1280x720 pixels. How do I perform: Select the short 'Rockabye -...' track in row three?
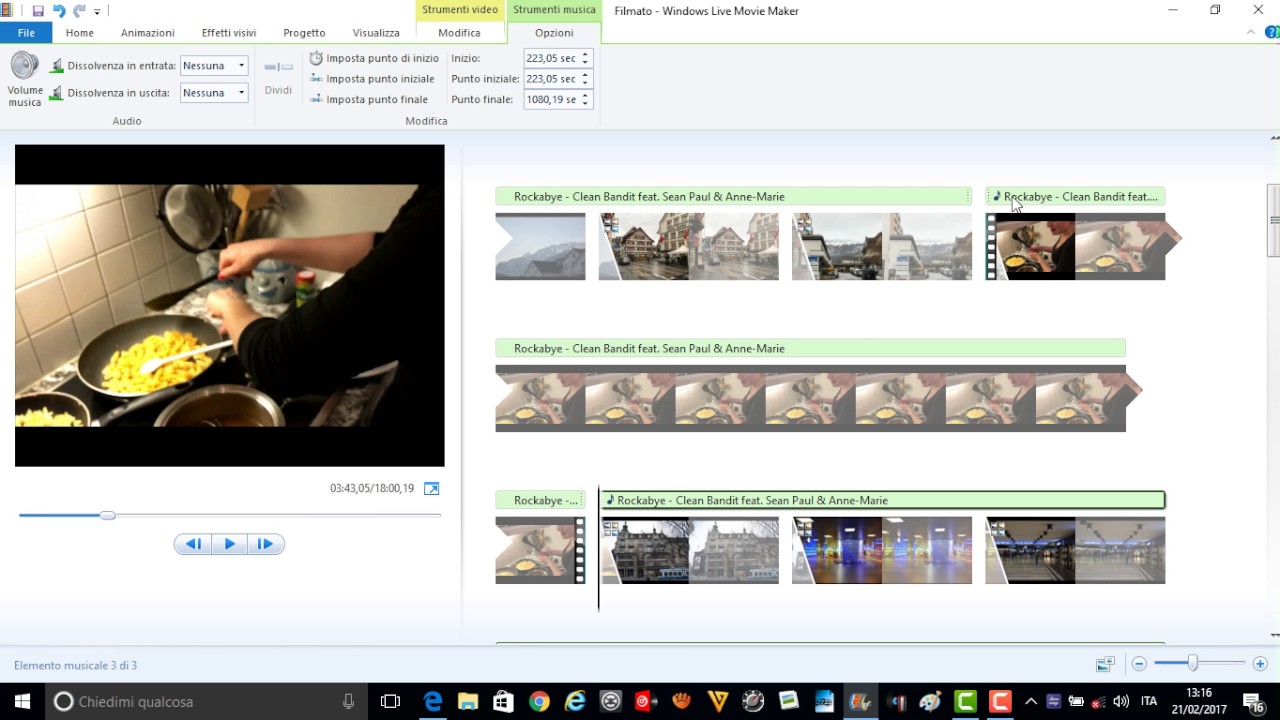pos(540,500)
